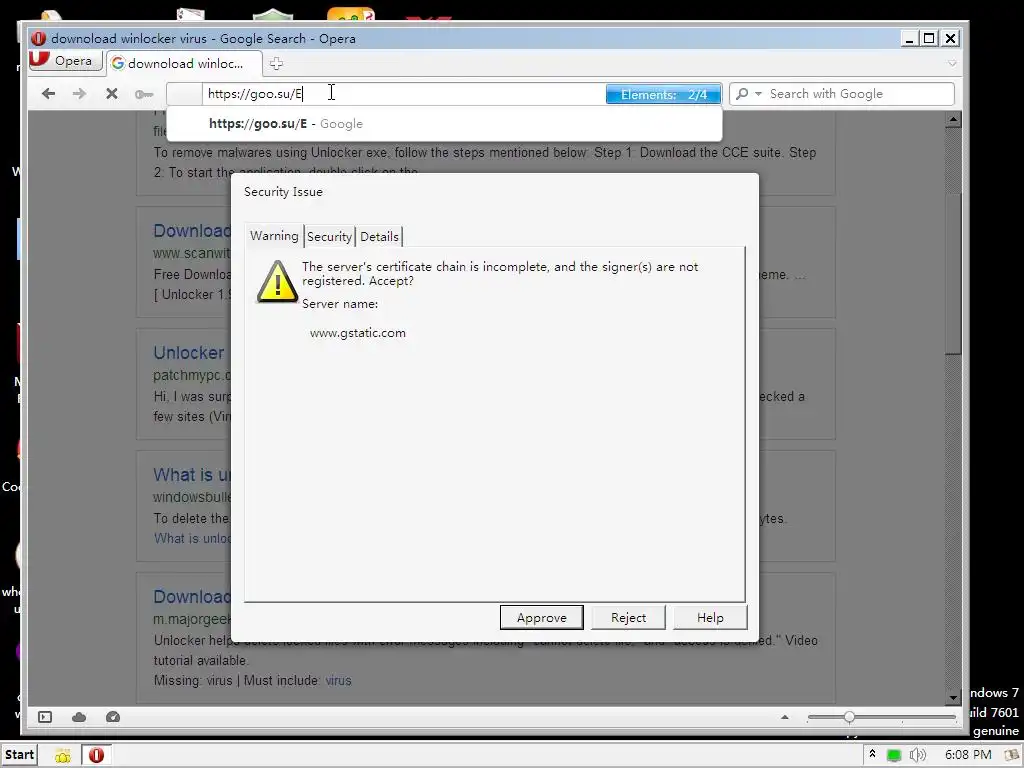Click the Opera Turbo speedometer icon

113,717
